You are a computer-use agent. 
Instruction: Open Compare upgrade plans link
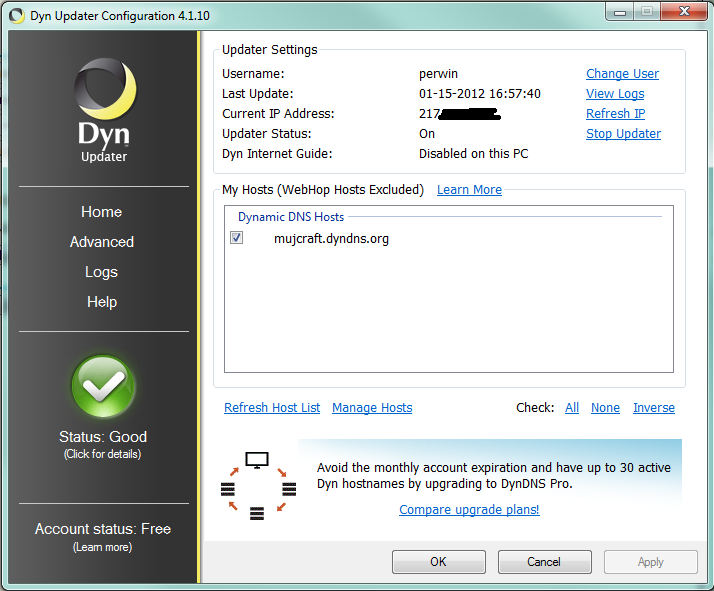[469, 509]
